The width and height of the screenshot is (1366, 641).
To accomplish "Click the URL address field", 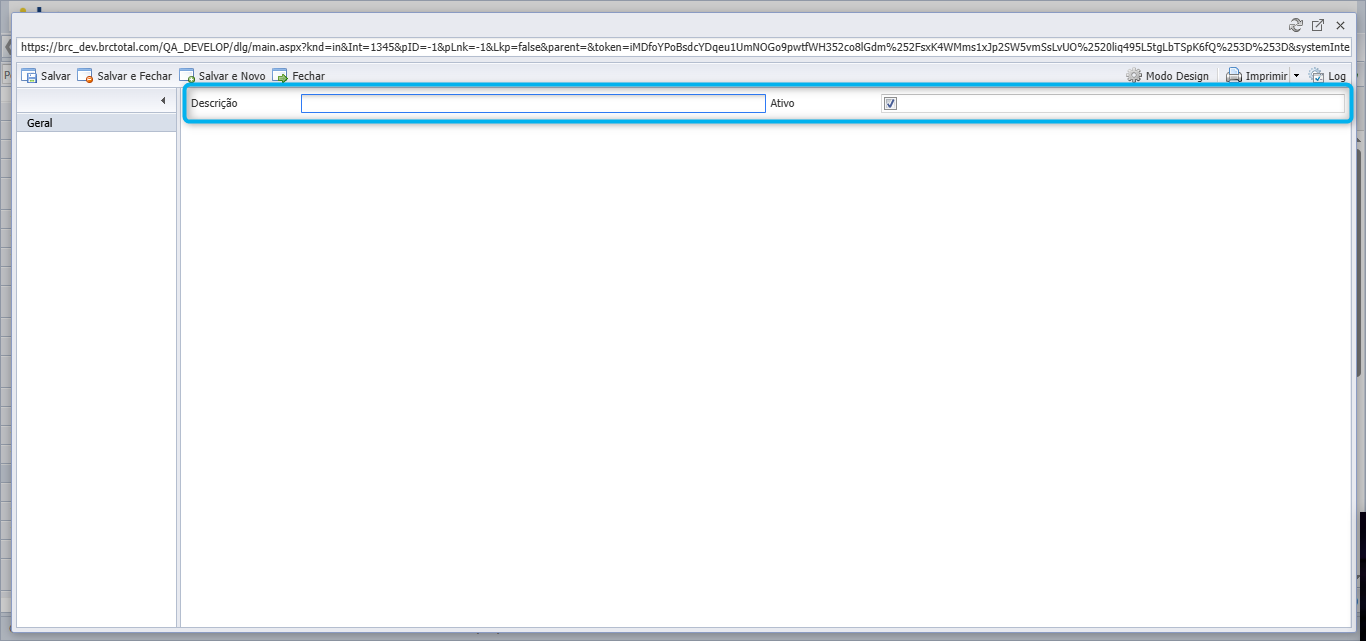I will point(683,47).
